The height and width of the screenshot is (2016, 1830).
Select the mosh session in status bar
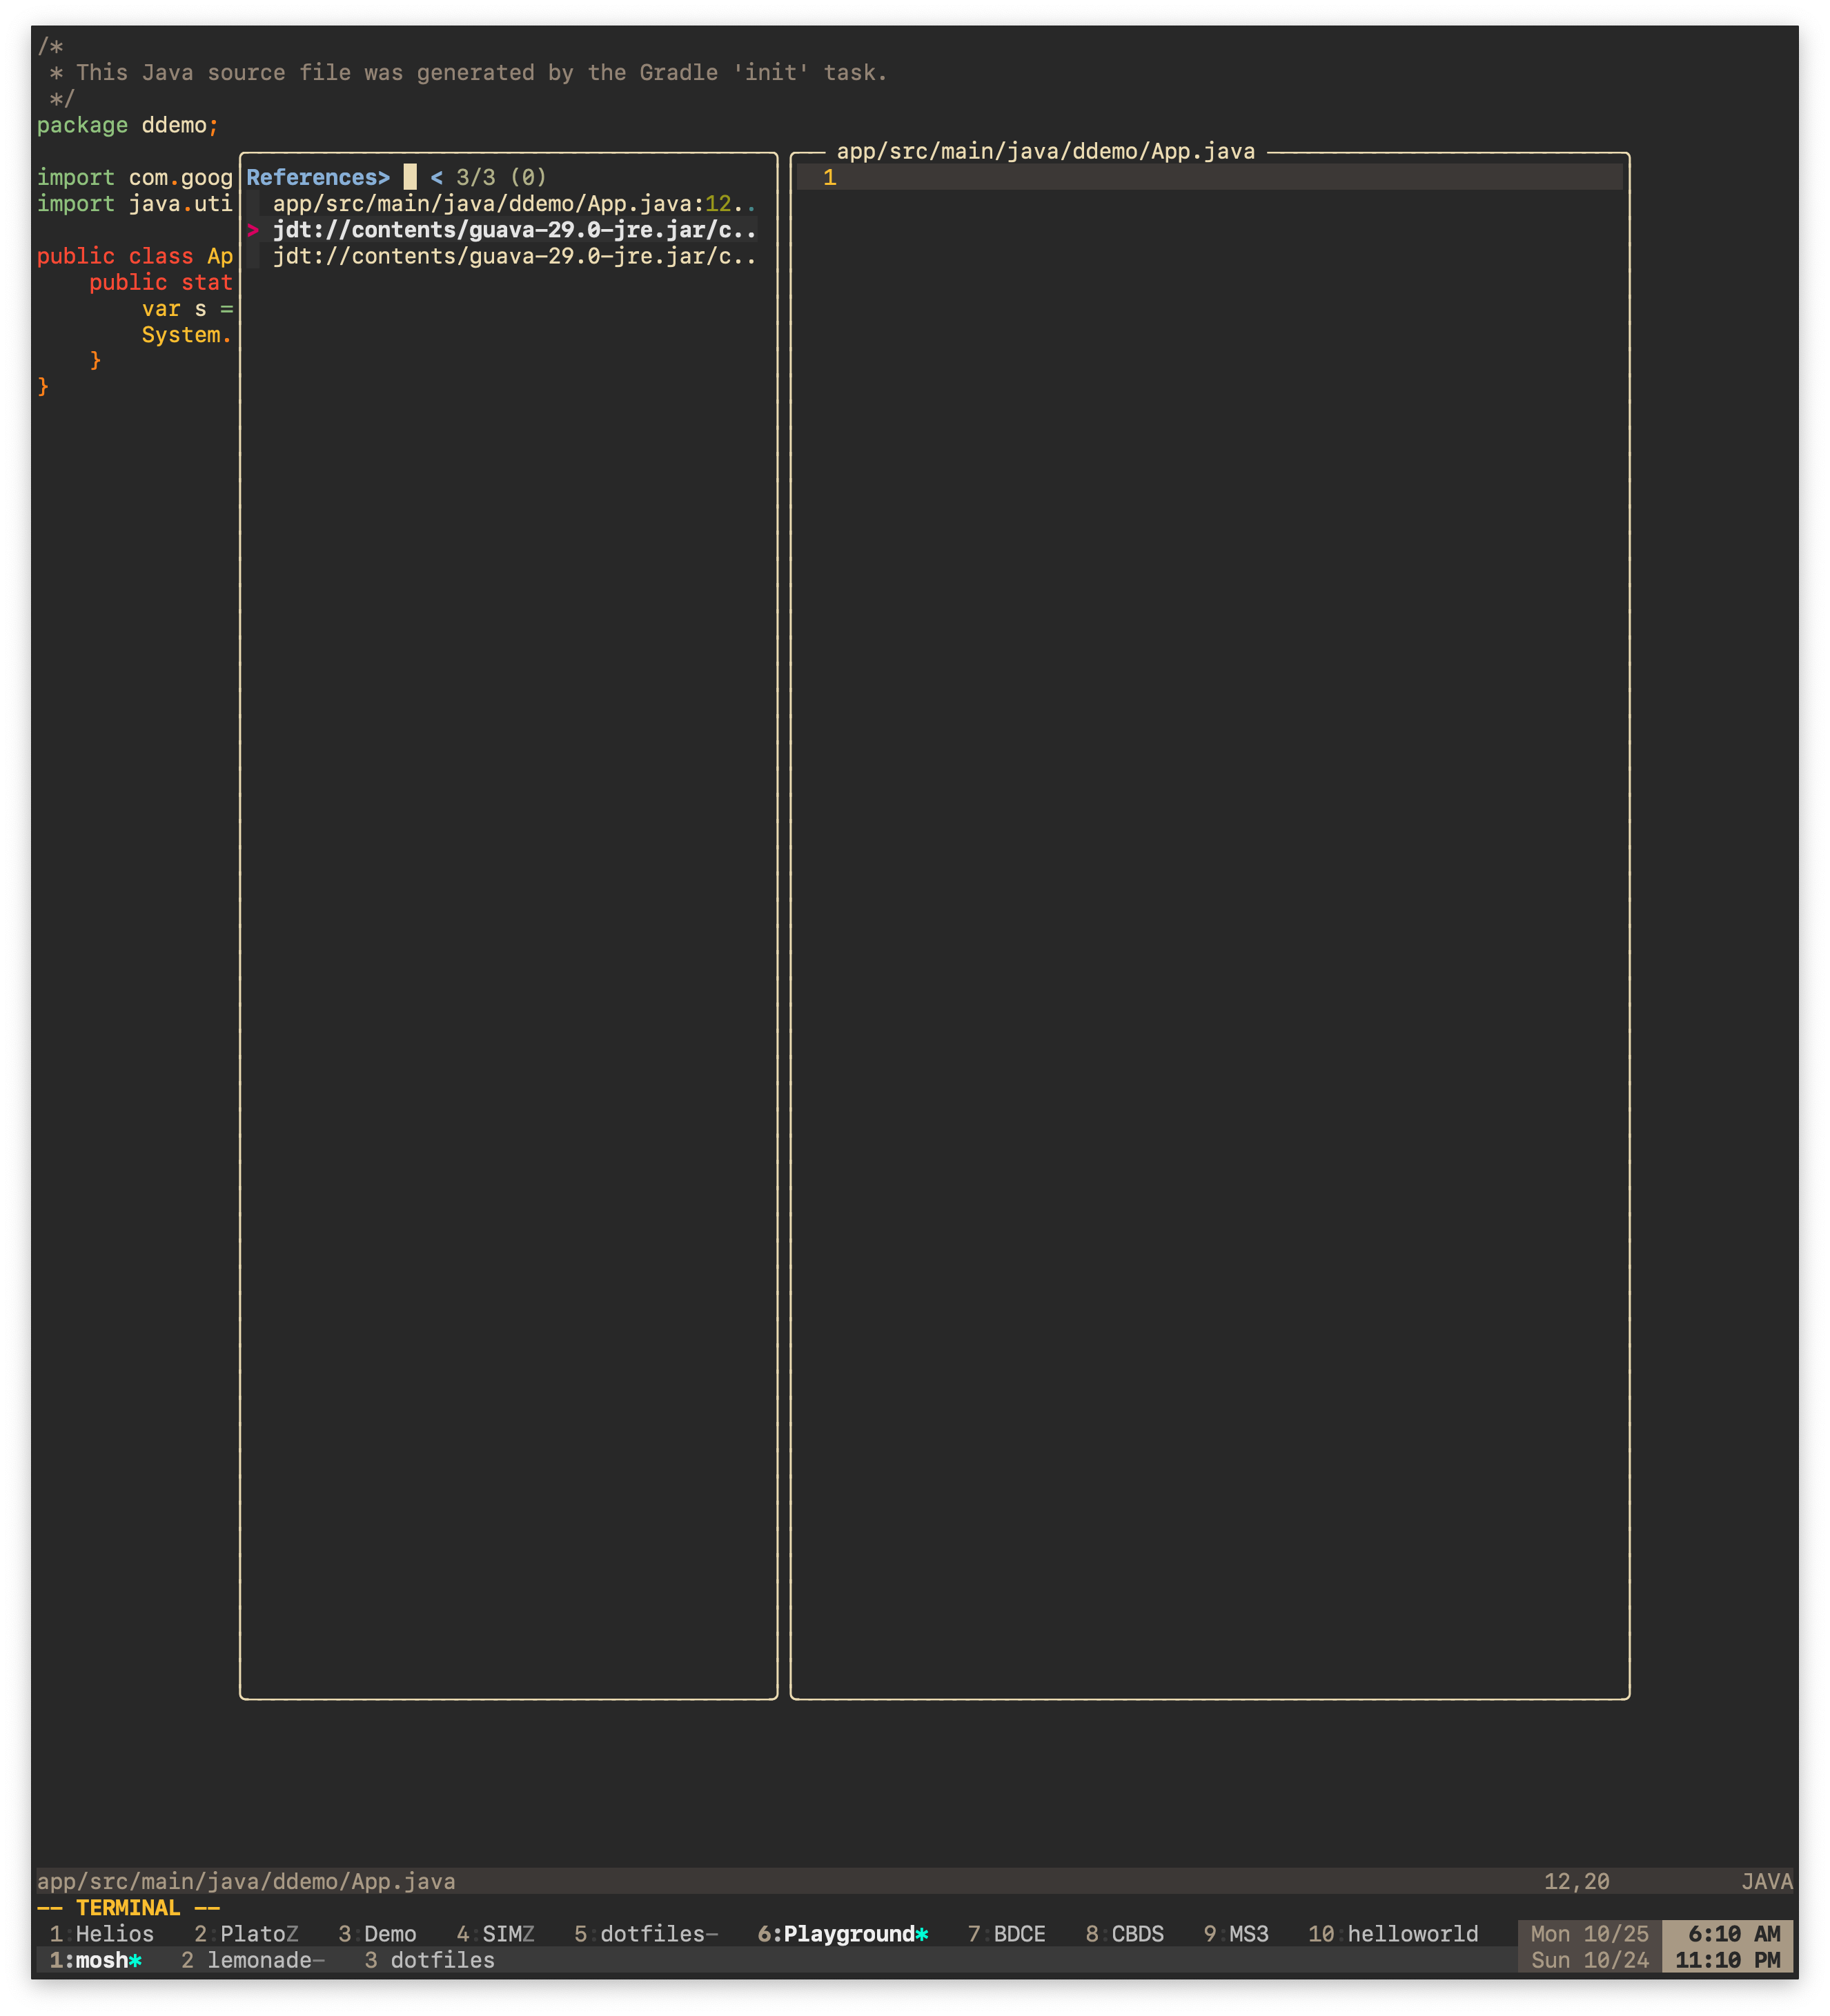click(x=95, y=1960)
